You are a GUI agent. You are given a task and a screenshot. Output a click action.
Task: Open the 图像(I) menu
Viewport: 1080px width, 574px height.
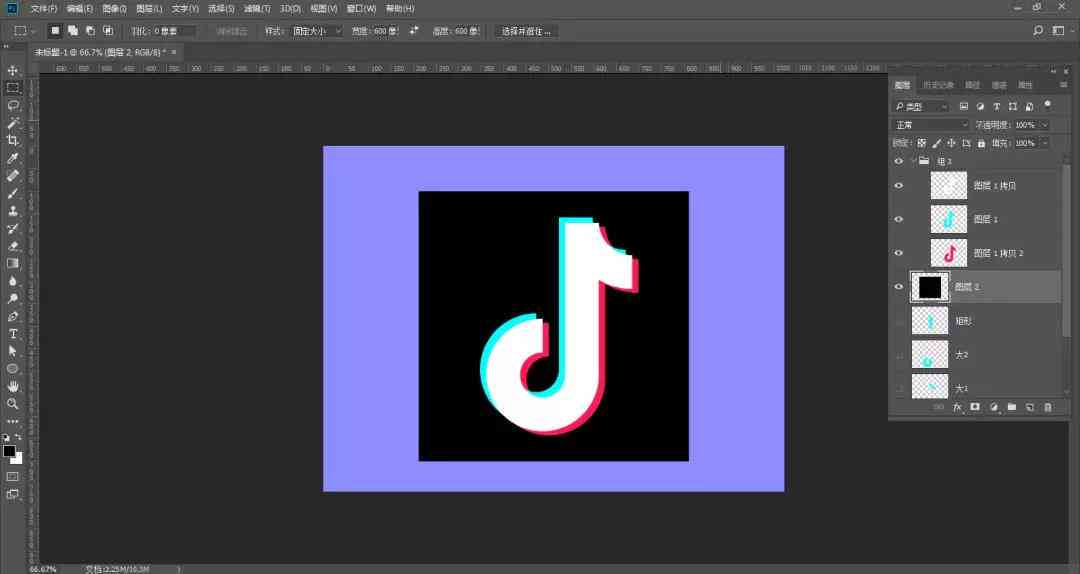coord(114,8)
